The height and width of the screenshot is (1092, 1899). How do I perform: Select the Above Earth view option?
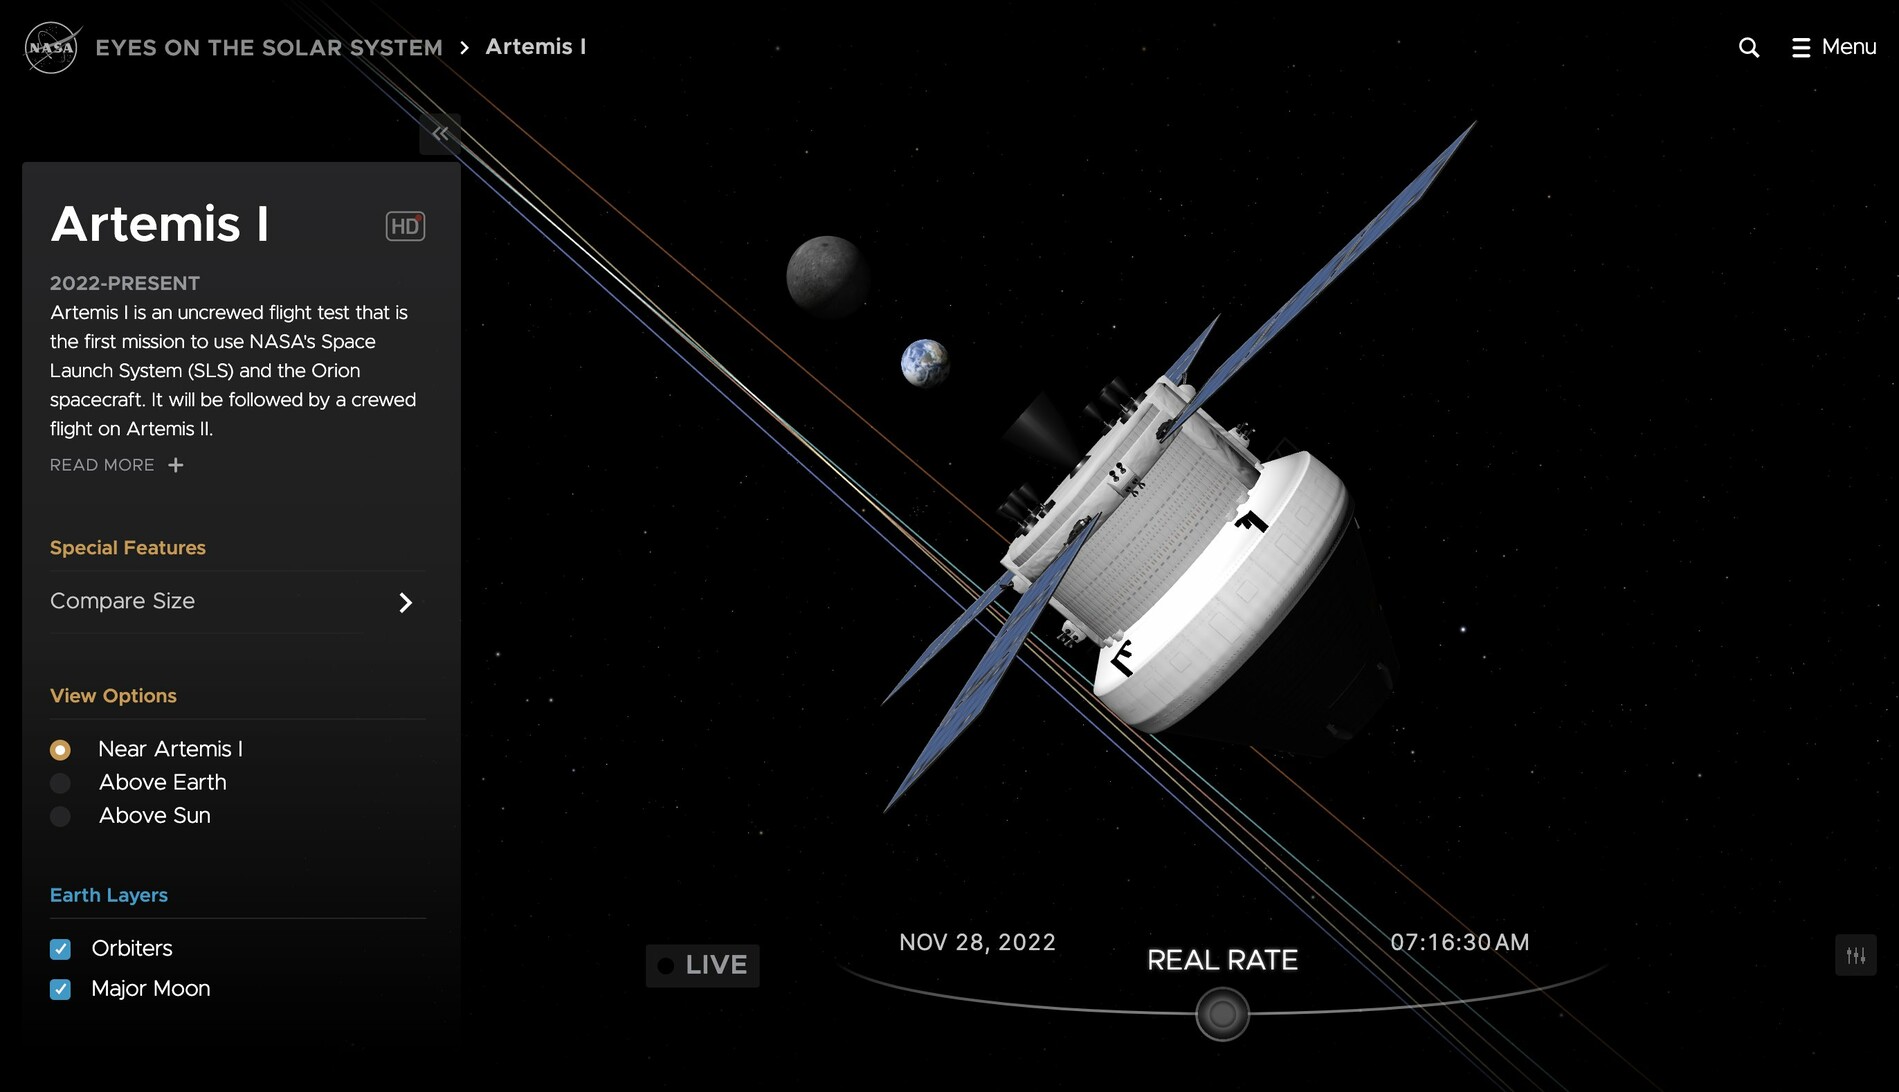pyautogui.click(x=61, y=783)
